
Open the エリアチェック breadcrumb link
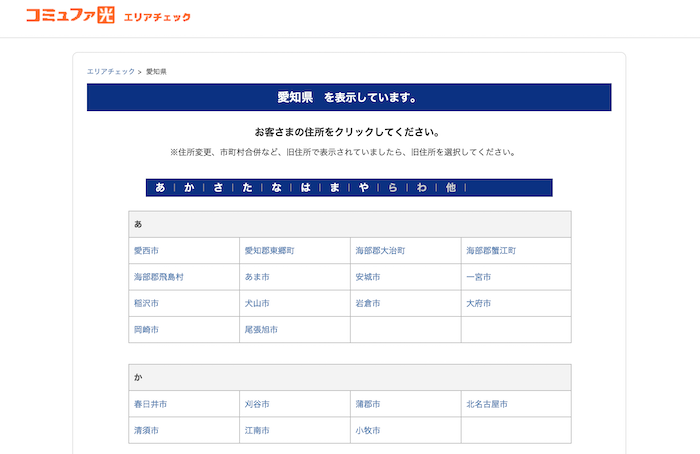pos(111,71)
